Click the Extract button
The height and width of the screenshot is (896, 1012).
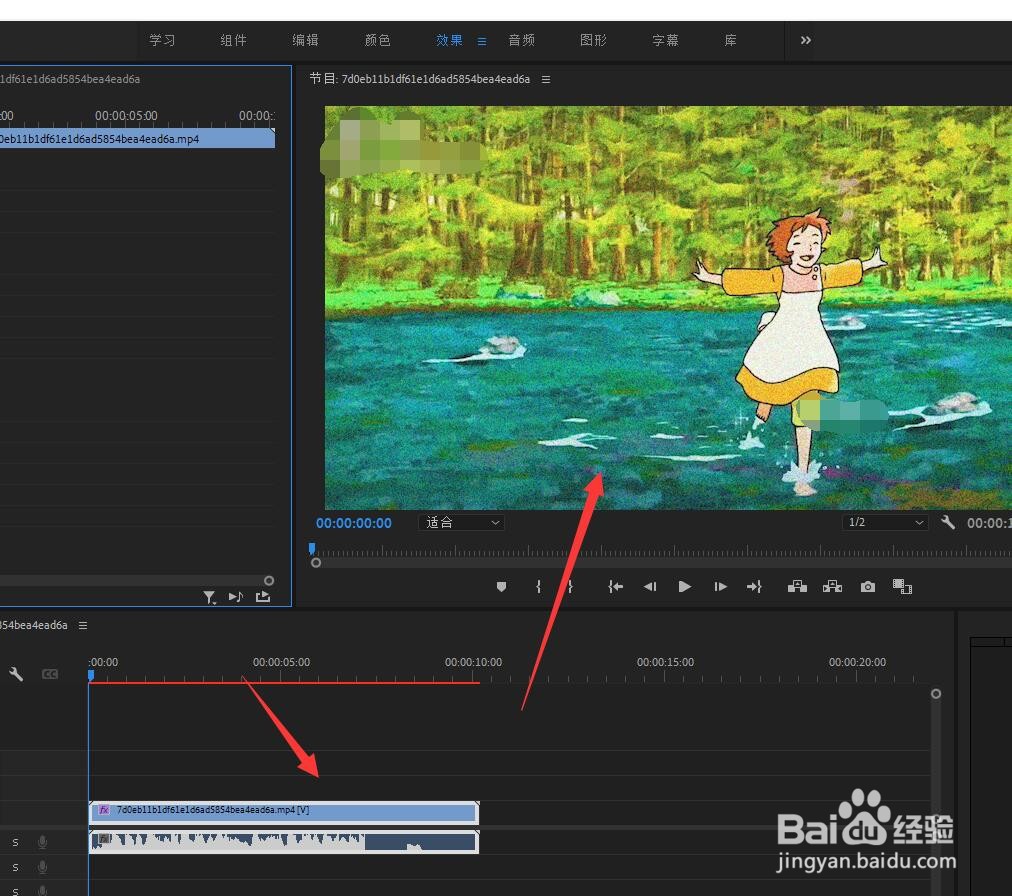pos(832,586)
